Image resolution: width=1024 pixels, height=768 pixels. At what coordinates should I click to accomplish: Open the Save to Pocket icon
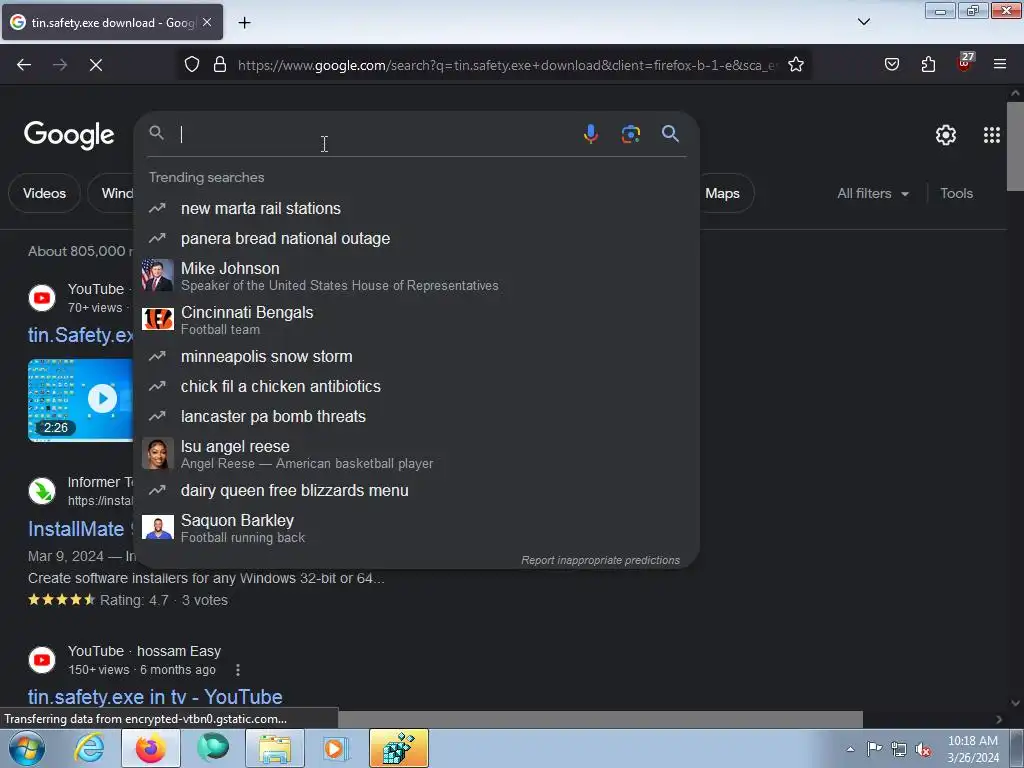891,65
